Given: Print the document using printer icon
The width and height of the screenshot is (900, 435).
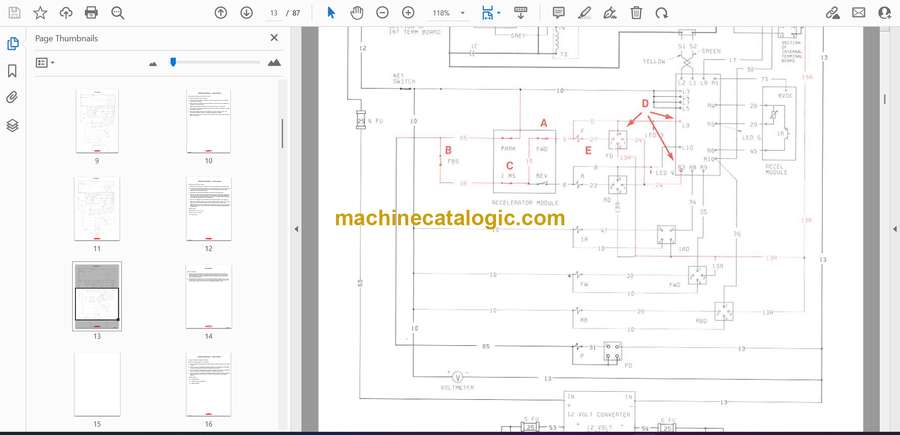Looking at the screenshot, I should 92,13.
